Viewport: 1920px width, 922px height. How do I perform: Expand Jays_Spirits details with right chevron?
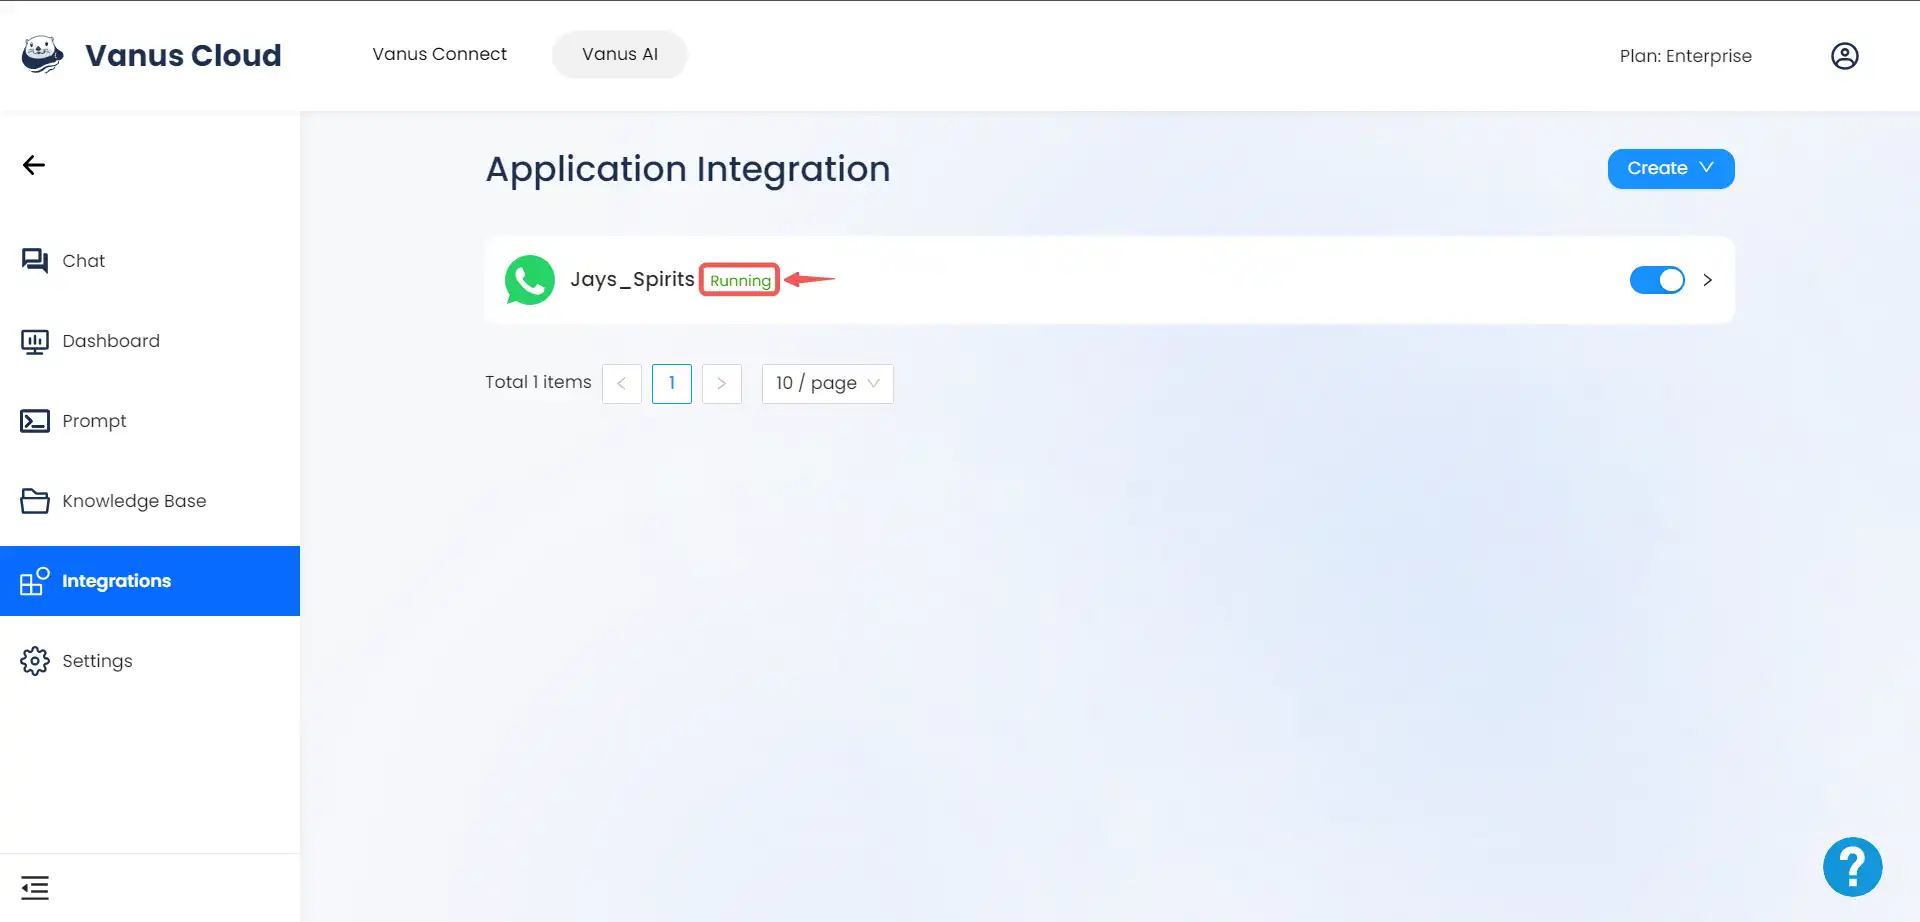pyautogui.click(x=1708, y=280)
